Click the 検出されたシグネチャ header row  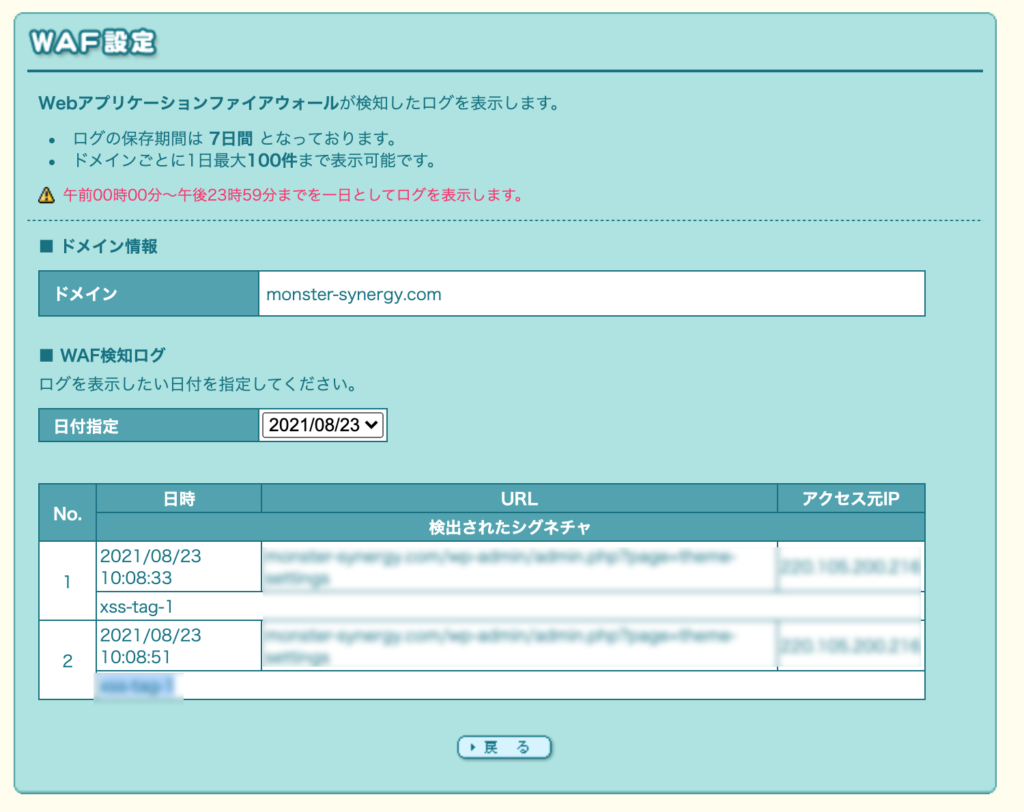point(510,527)
